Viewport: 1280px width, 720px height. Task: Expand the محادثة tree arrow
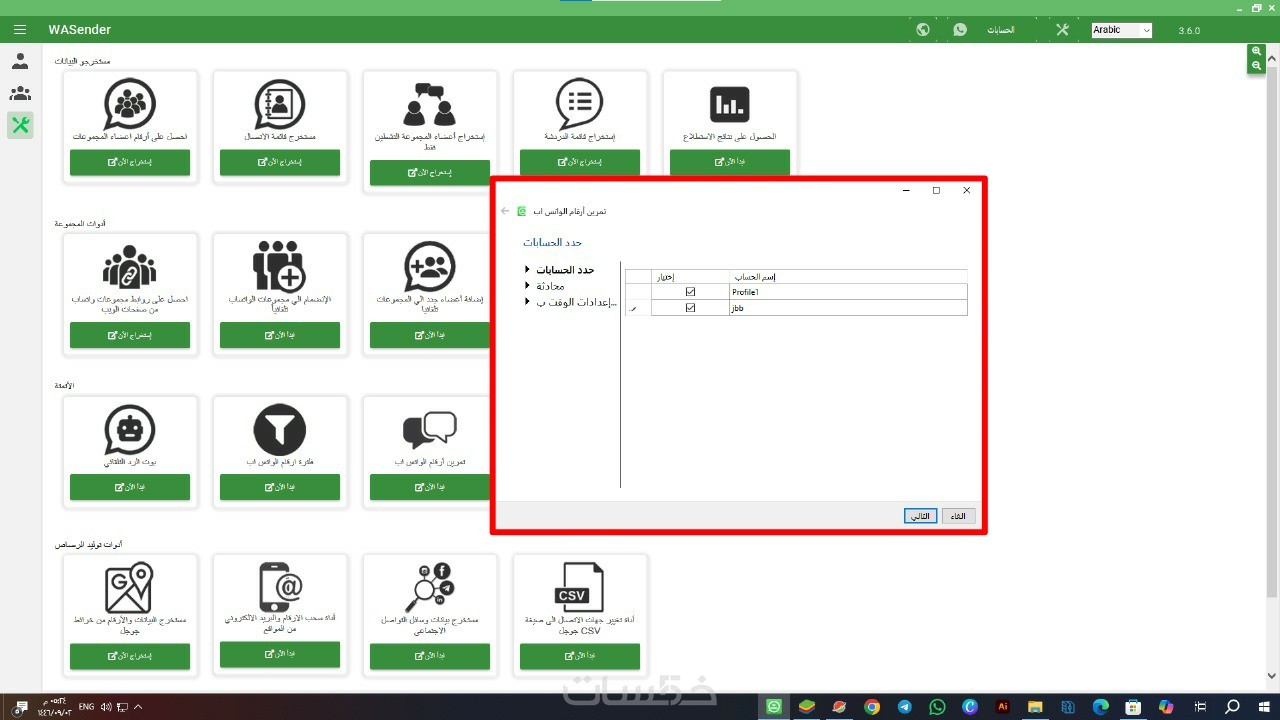click(527, 286)
